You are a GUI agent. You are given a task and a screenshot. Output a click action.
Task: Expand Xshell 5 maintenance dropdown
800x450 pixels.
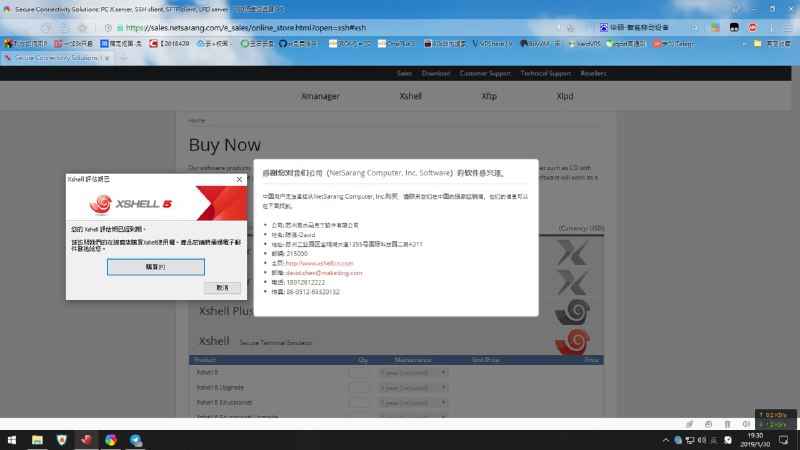tap(412, 373)
